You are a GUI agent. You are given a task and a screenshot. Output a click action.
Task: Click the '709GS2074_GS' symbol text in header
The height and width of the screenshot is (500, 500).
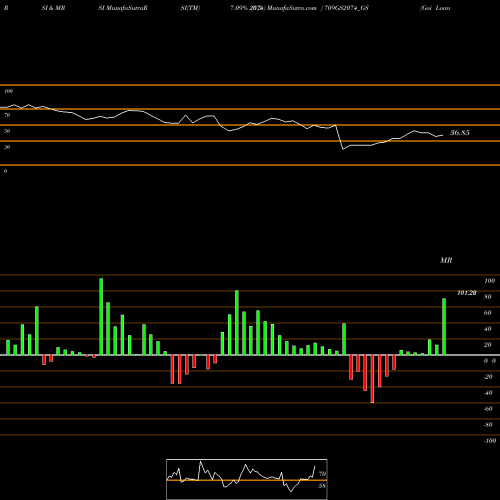coord(347,8)
